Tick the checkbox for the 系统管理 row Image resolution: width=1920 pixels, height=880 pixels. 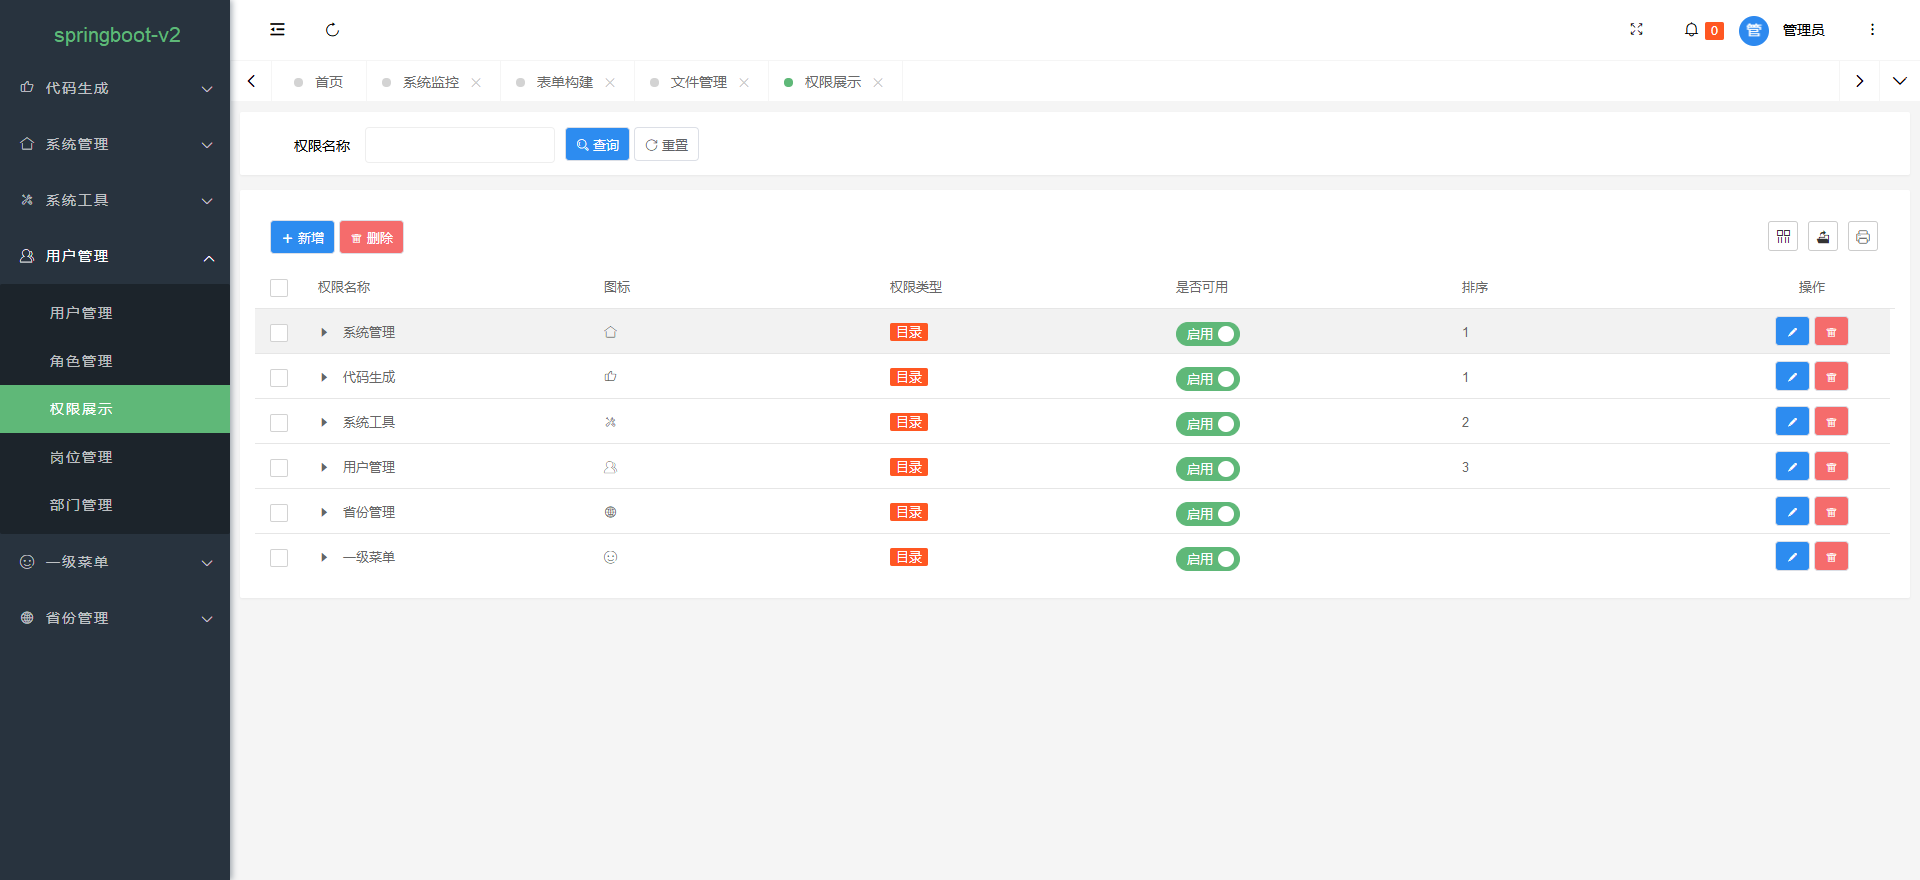279,333
